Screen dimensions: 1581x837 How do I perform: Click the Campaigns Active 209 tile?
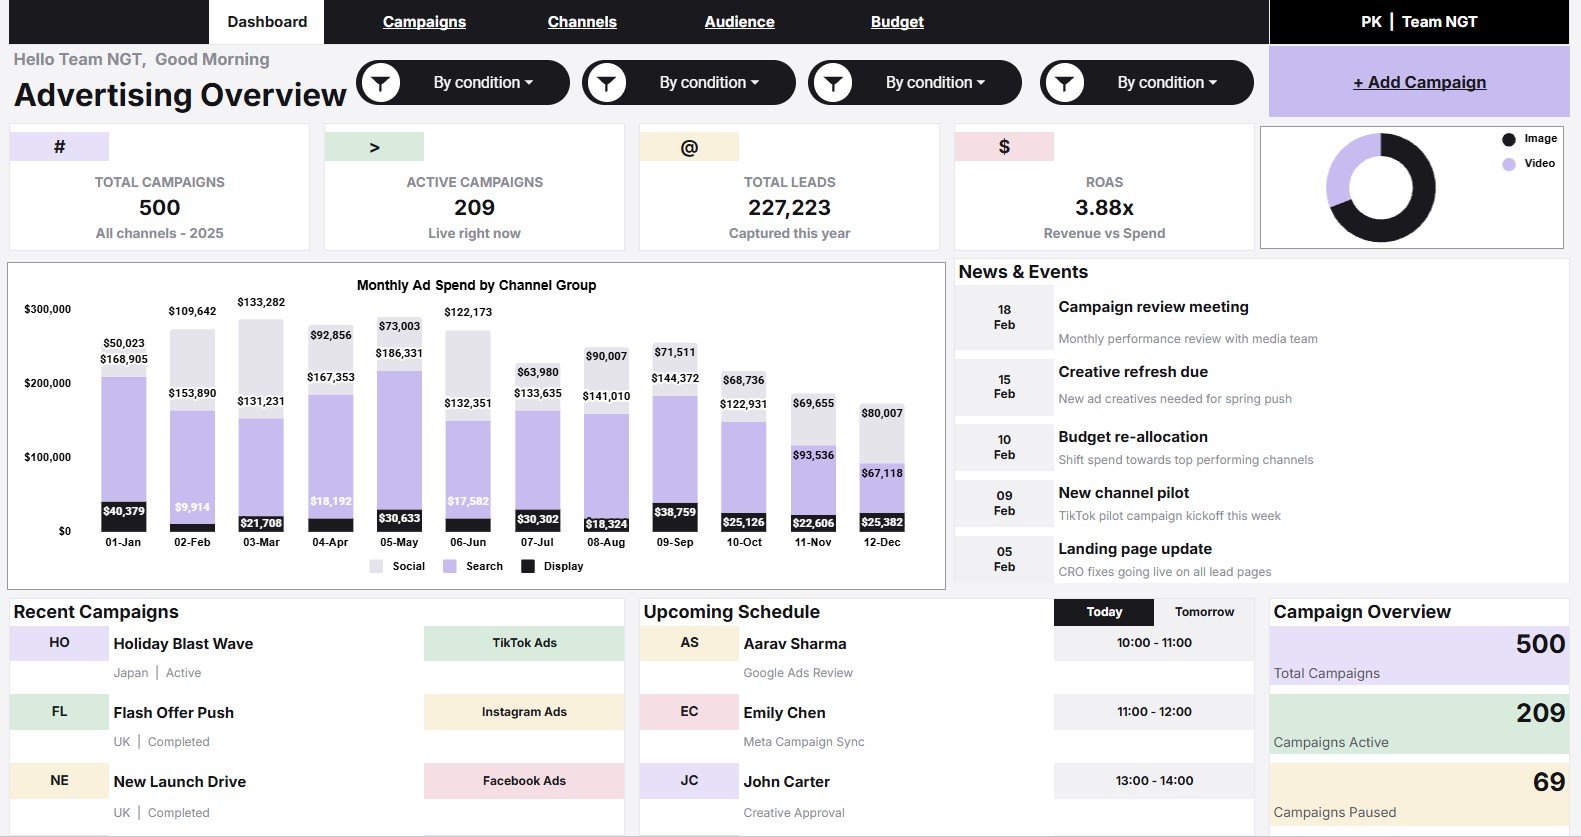pos(1419,725)
